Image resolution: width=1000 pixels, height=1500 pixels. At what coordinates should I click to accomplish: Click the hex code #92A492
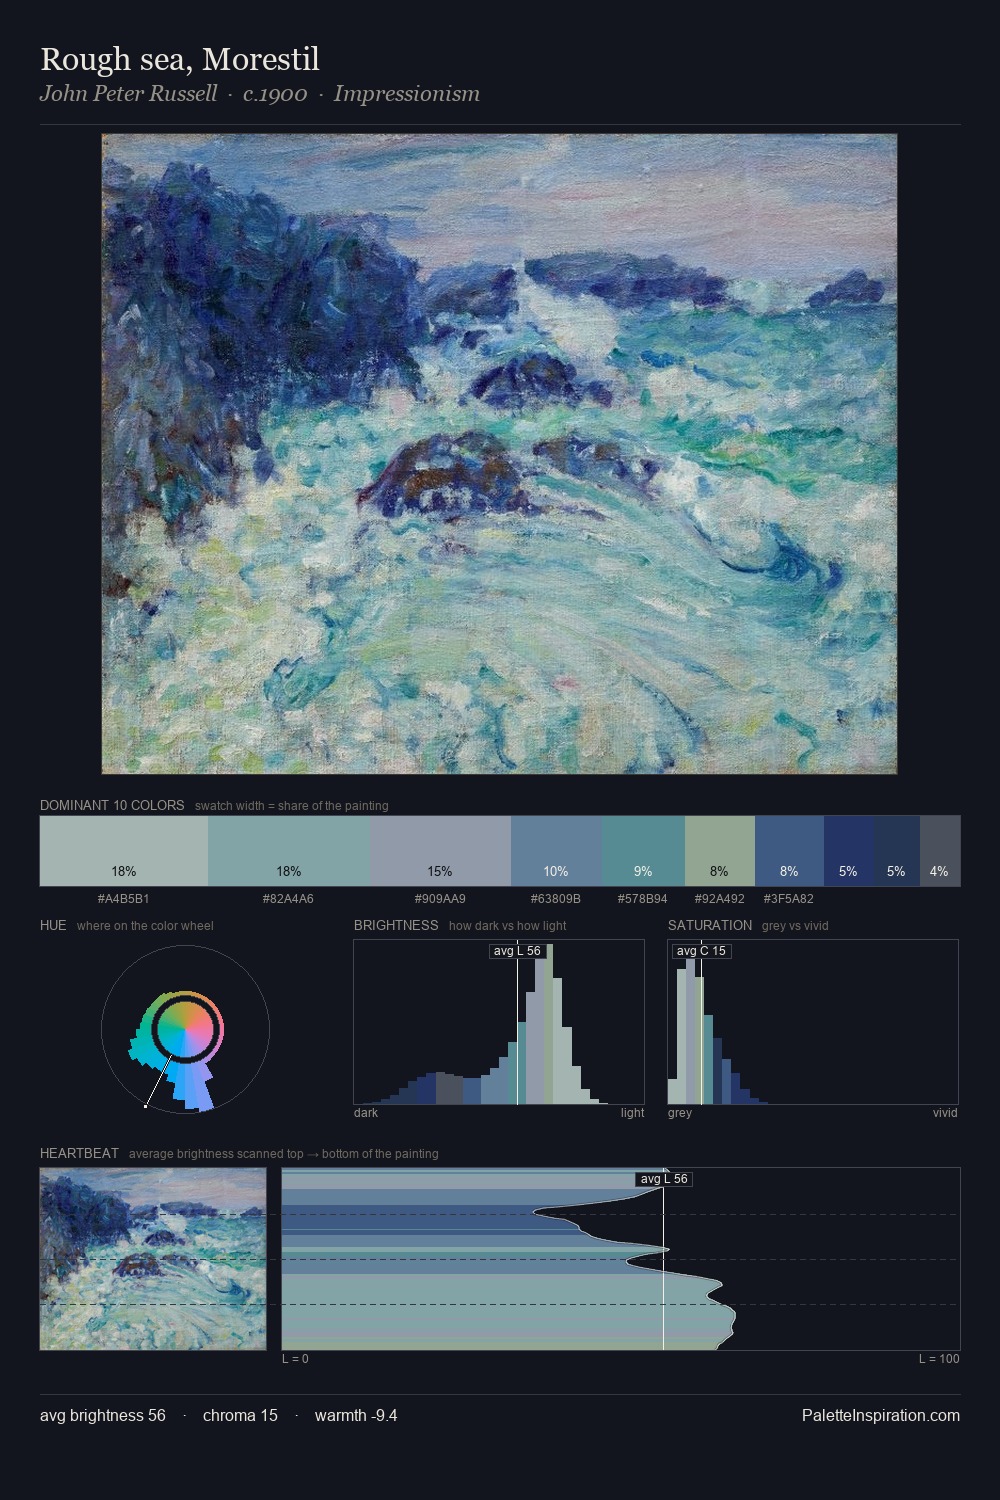click(x=720, y=899)
